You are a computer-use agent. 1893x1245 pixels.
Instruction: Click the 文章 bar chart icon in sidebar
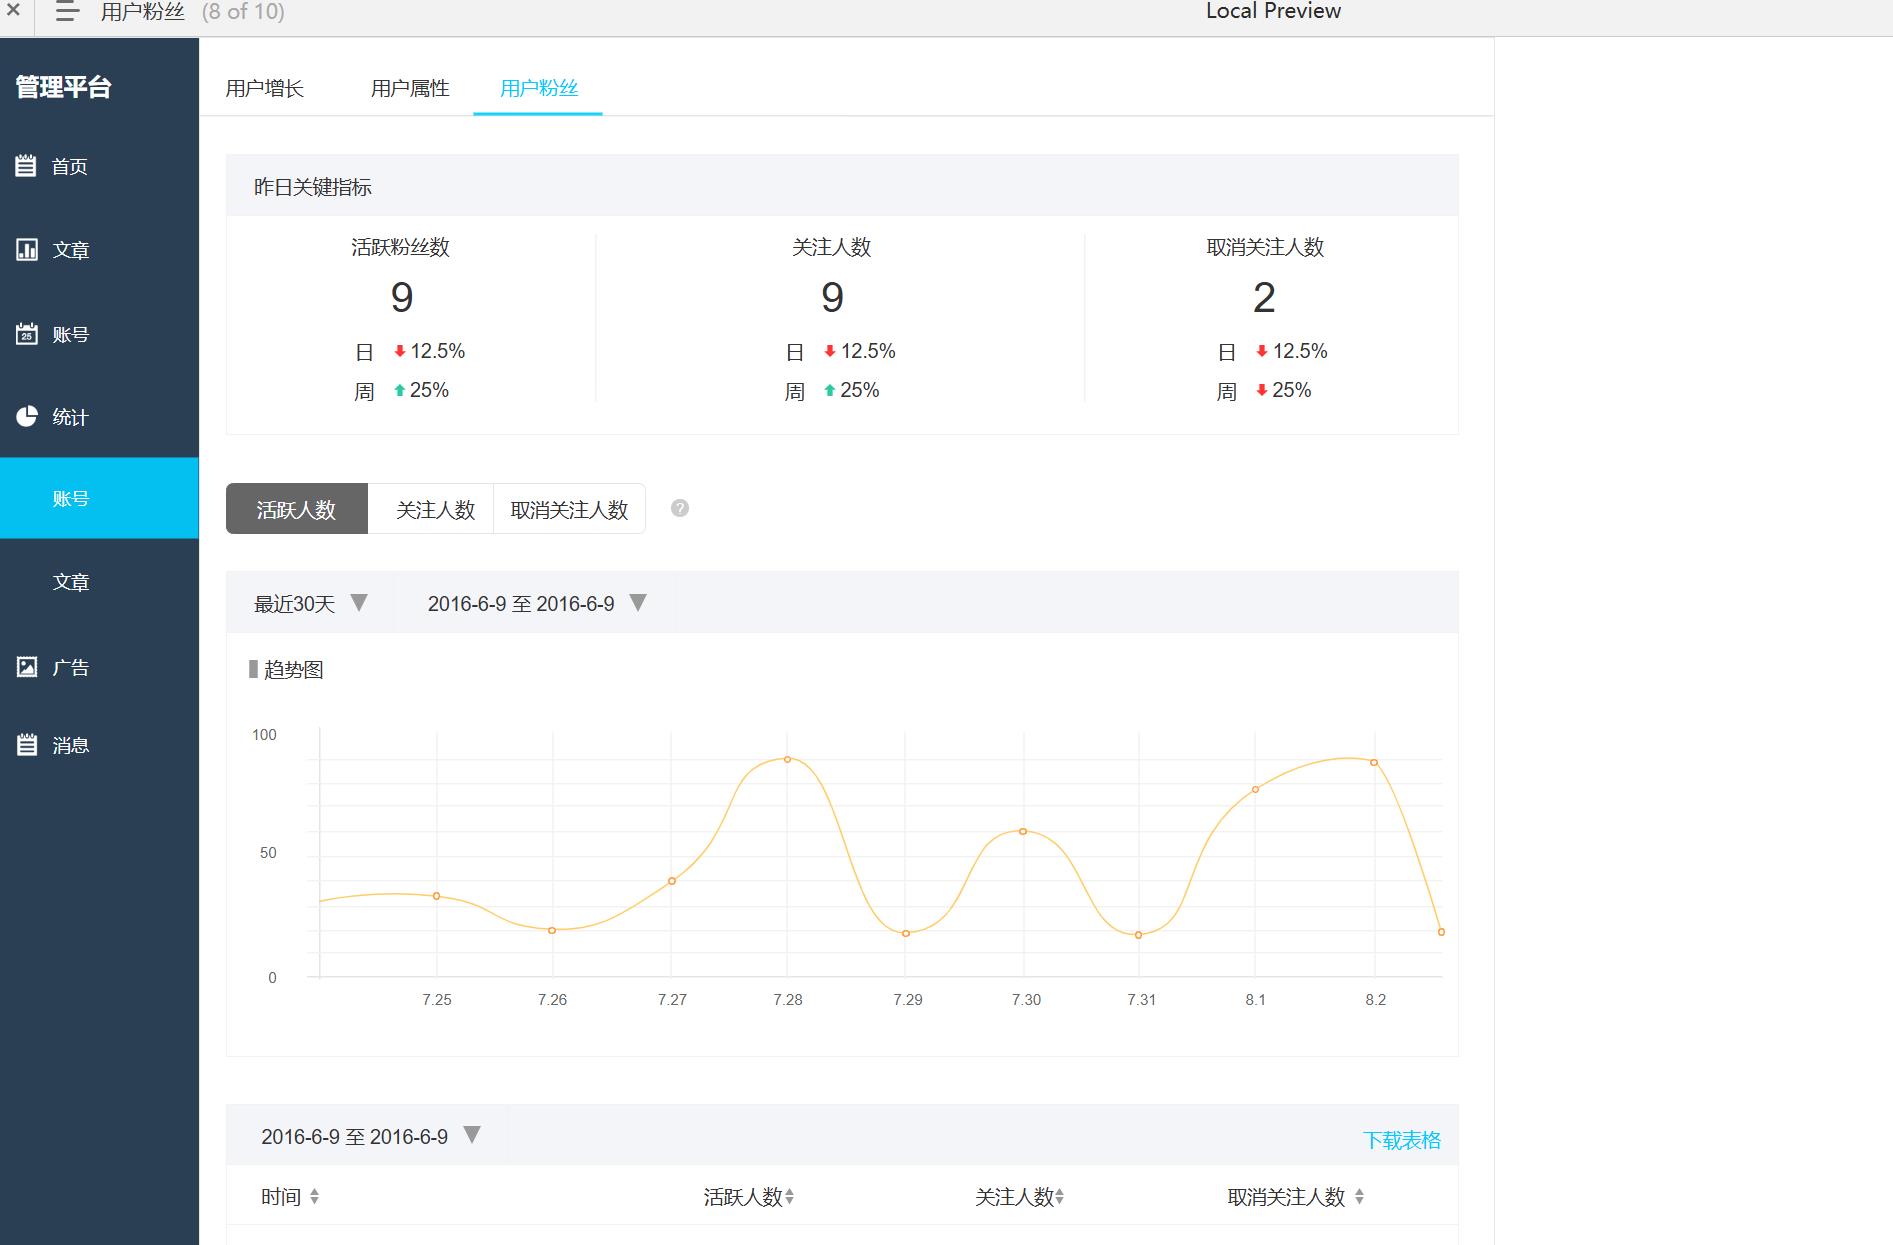click(x=26, y=250)
